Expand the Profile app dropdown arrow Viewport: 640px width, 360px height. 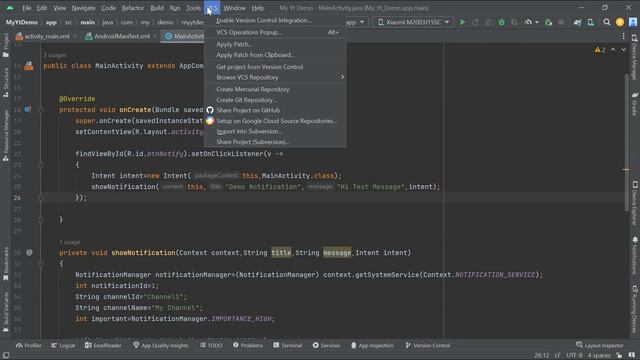point(537,22)
